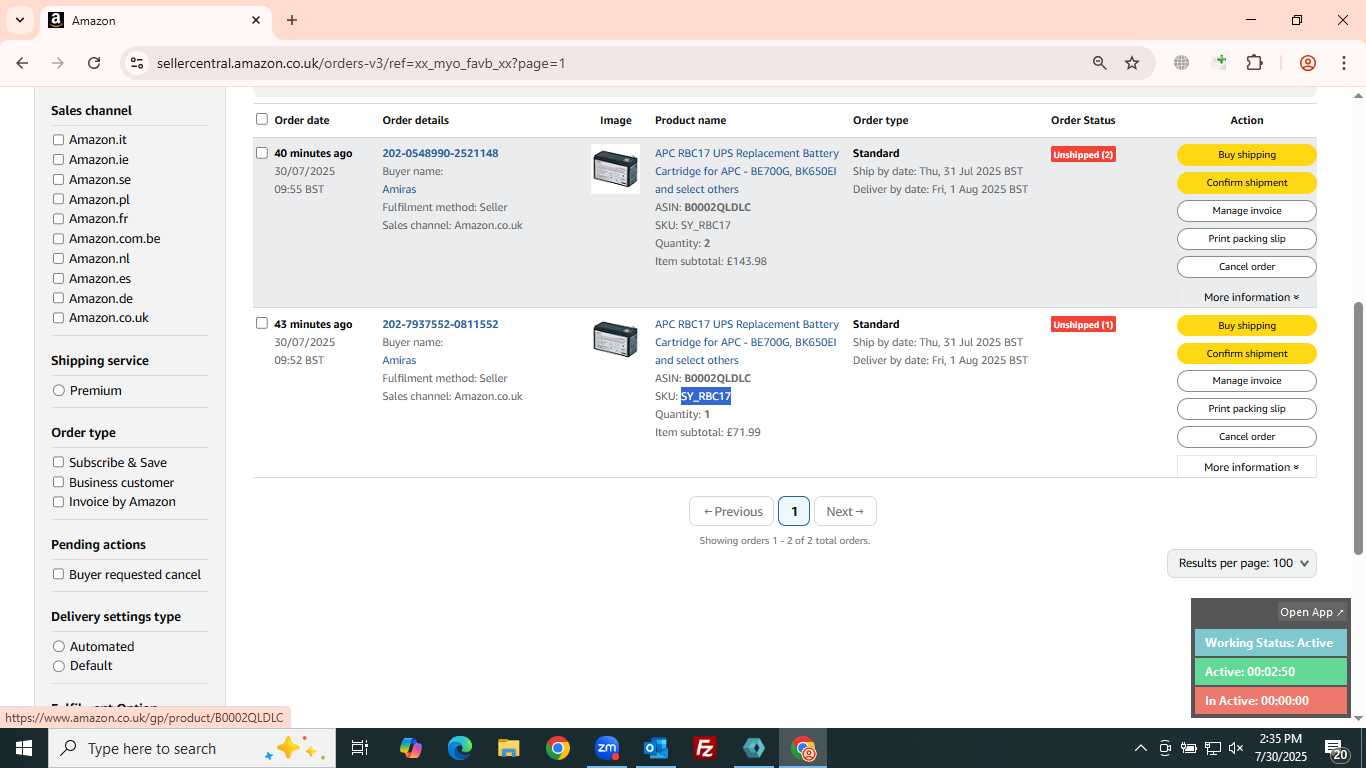Enable Invoice by Amazon filter
Image resolution: width=1366 pixels, height=768 pixels.
click(59, 502)
